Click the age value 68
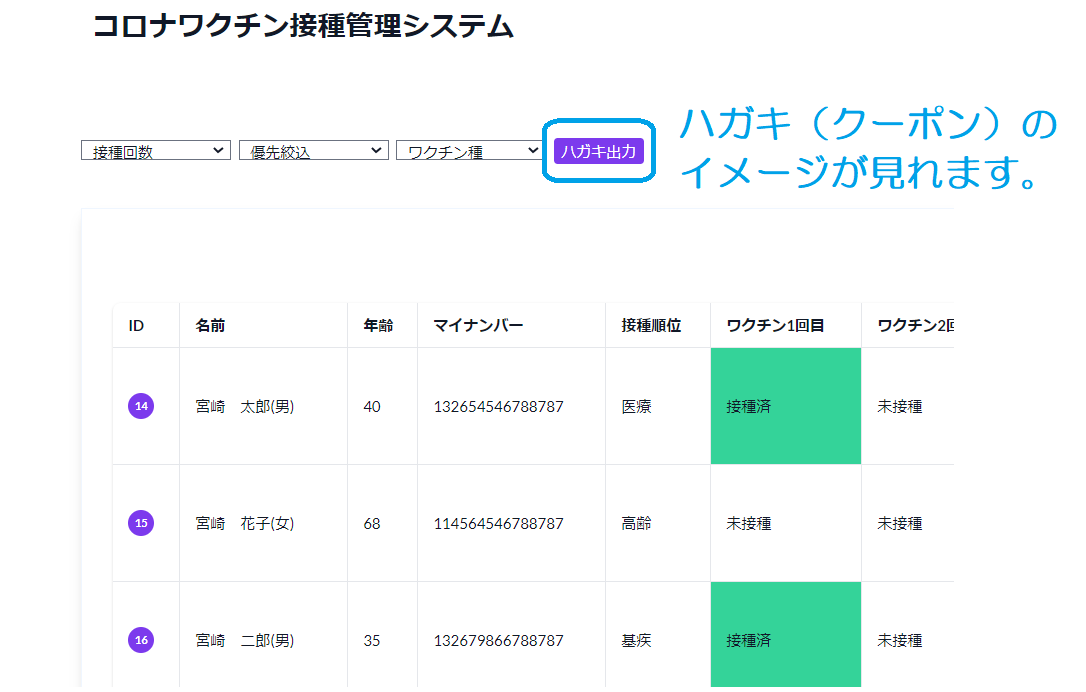 point(372,524)
